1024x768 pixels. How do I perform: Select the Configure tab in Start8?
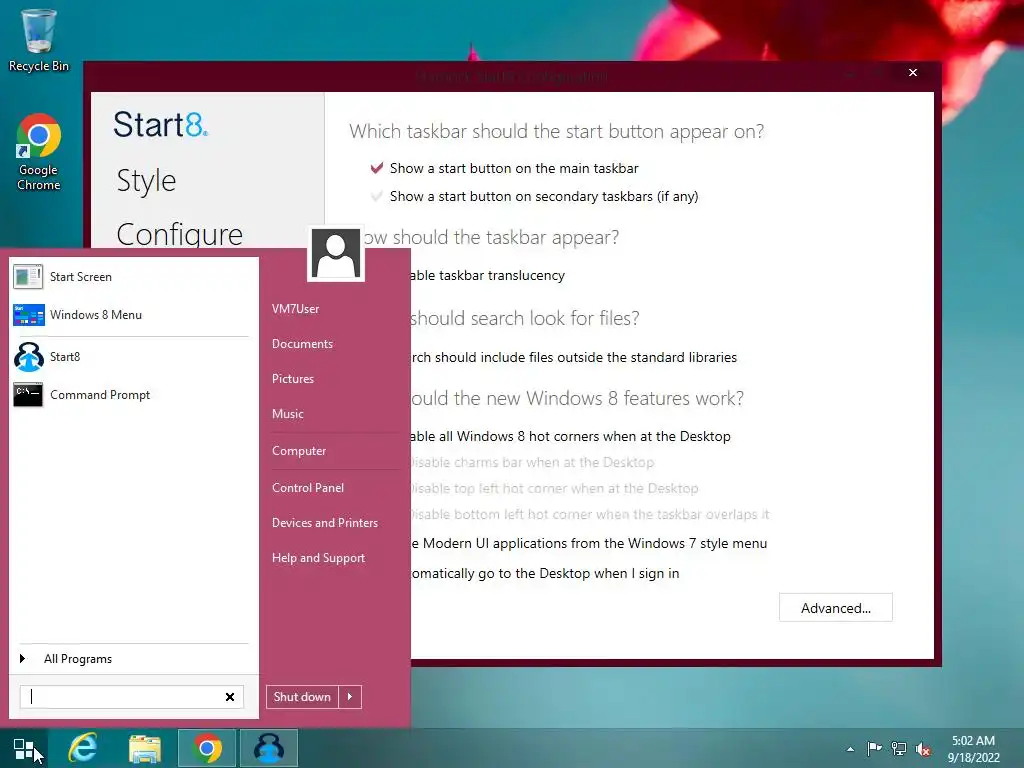(x=180, y=234)
